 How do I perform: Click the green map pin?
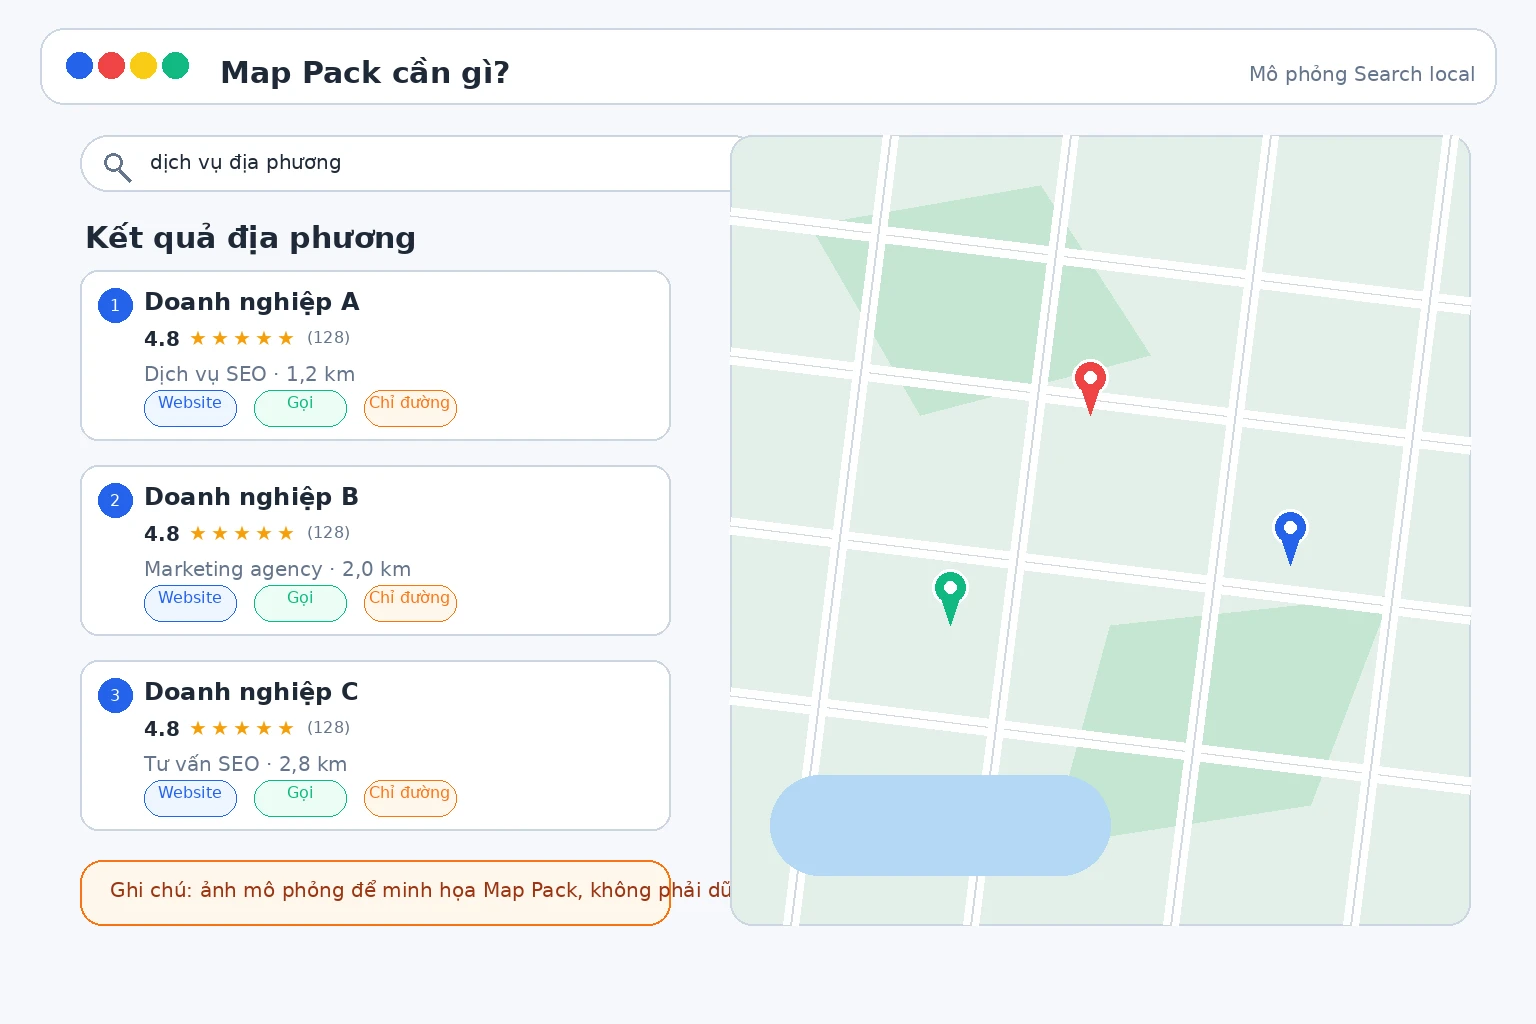coord(950,598)
